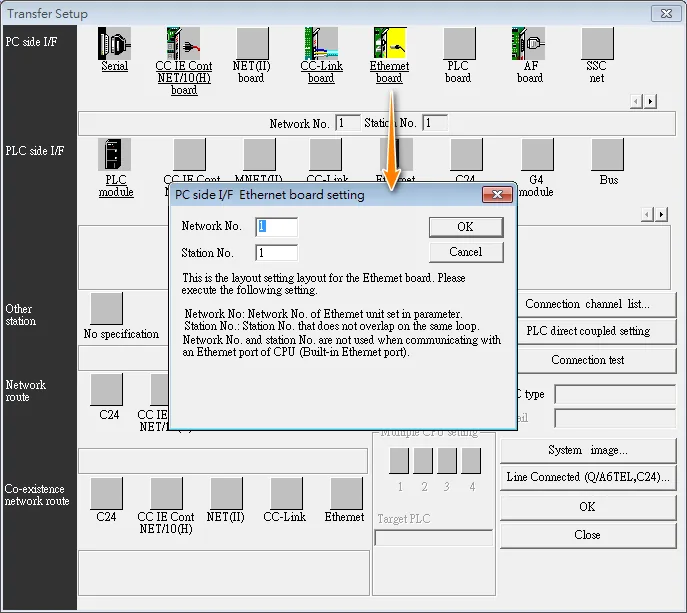The image size is (687, 613).
Task: Select the NET(II) board icon
Action: click(x=252, y=43)
